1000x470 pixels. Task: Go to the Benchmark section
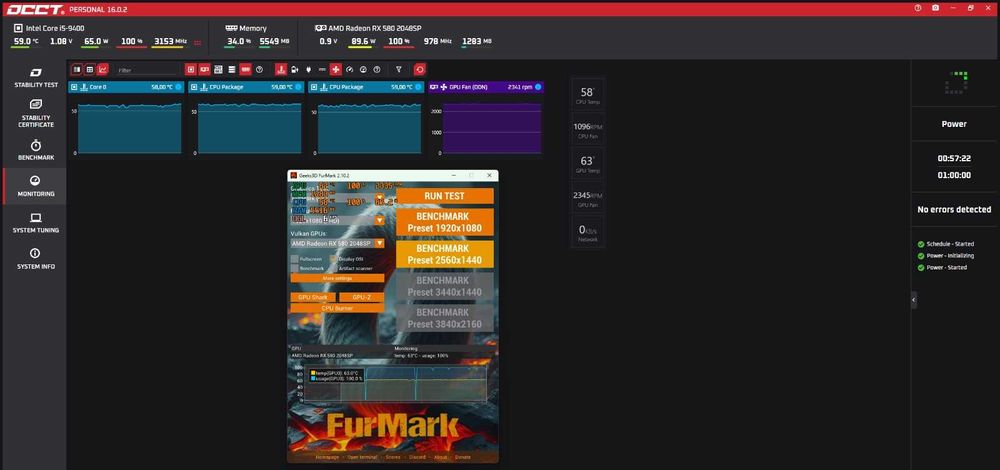click(x=36, y=151)
